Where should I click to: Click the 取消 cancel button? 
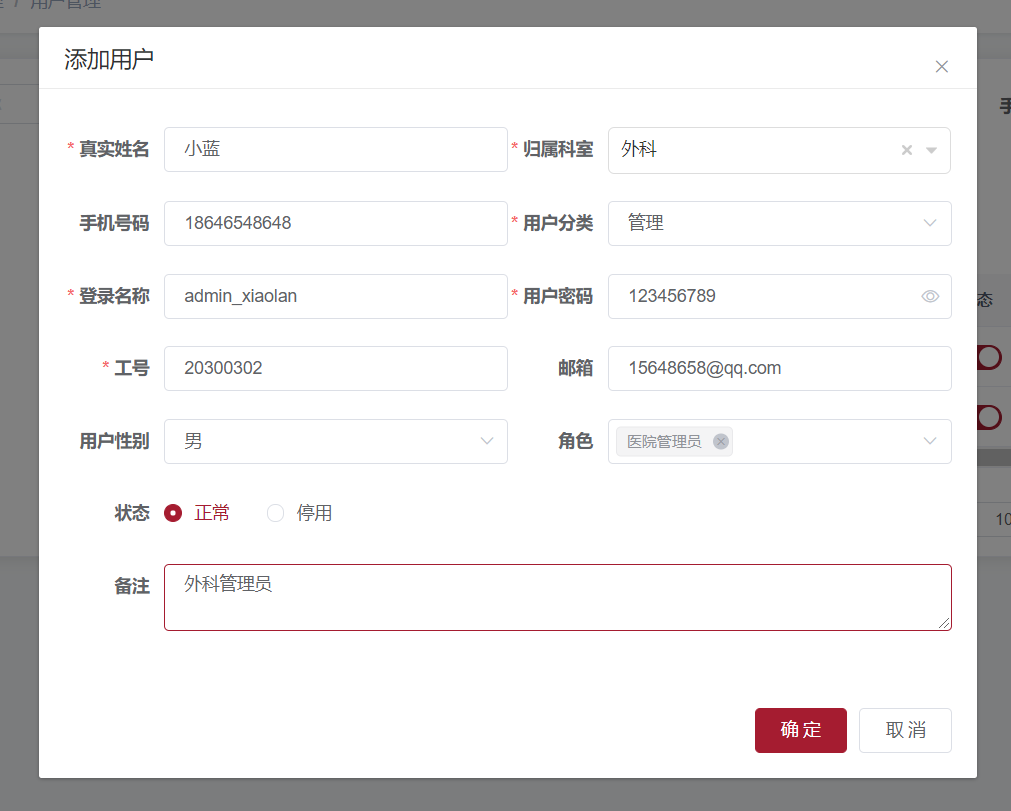point(905,730)
